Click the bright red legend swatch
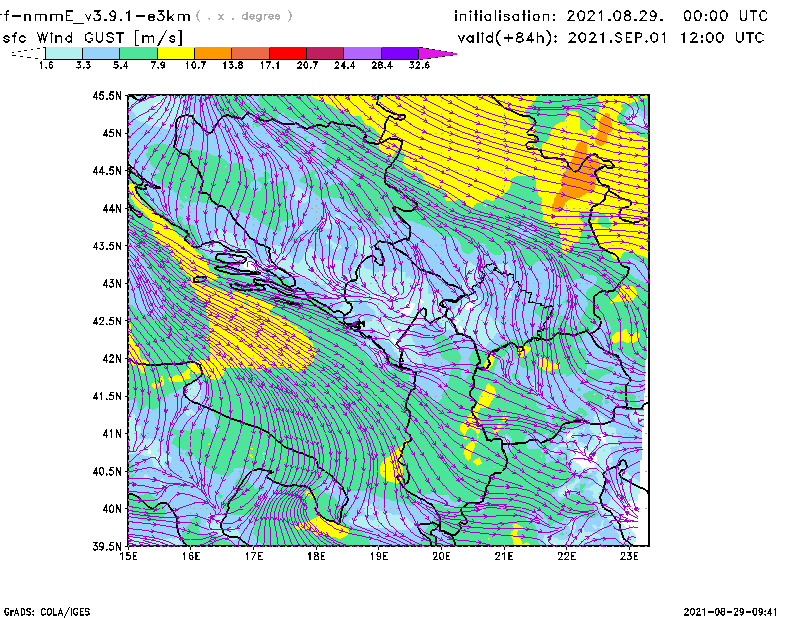Image resolution: width=800 pixels, height=618 pixels. point(288,53)
